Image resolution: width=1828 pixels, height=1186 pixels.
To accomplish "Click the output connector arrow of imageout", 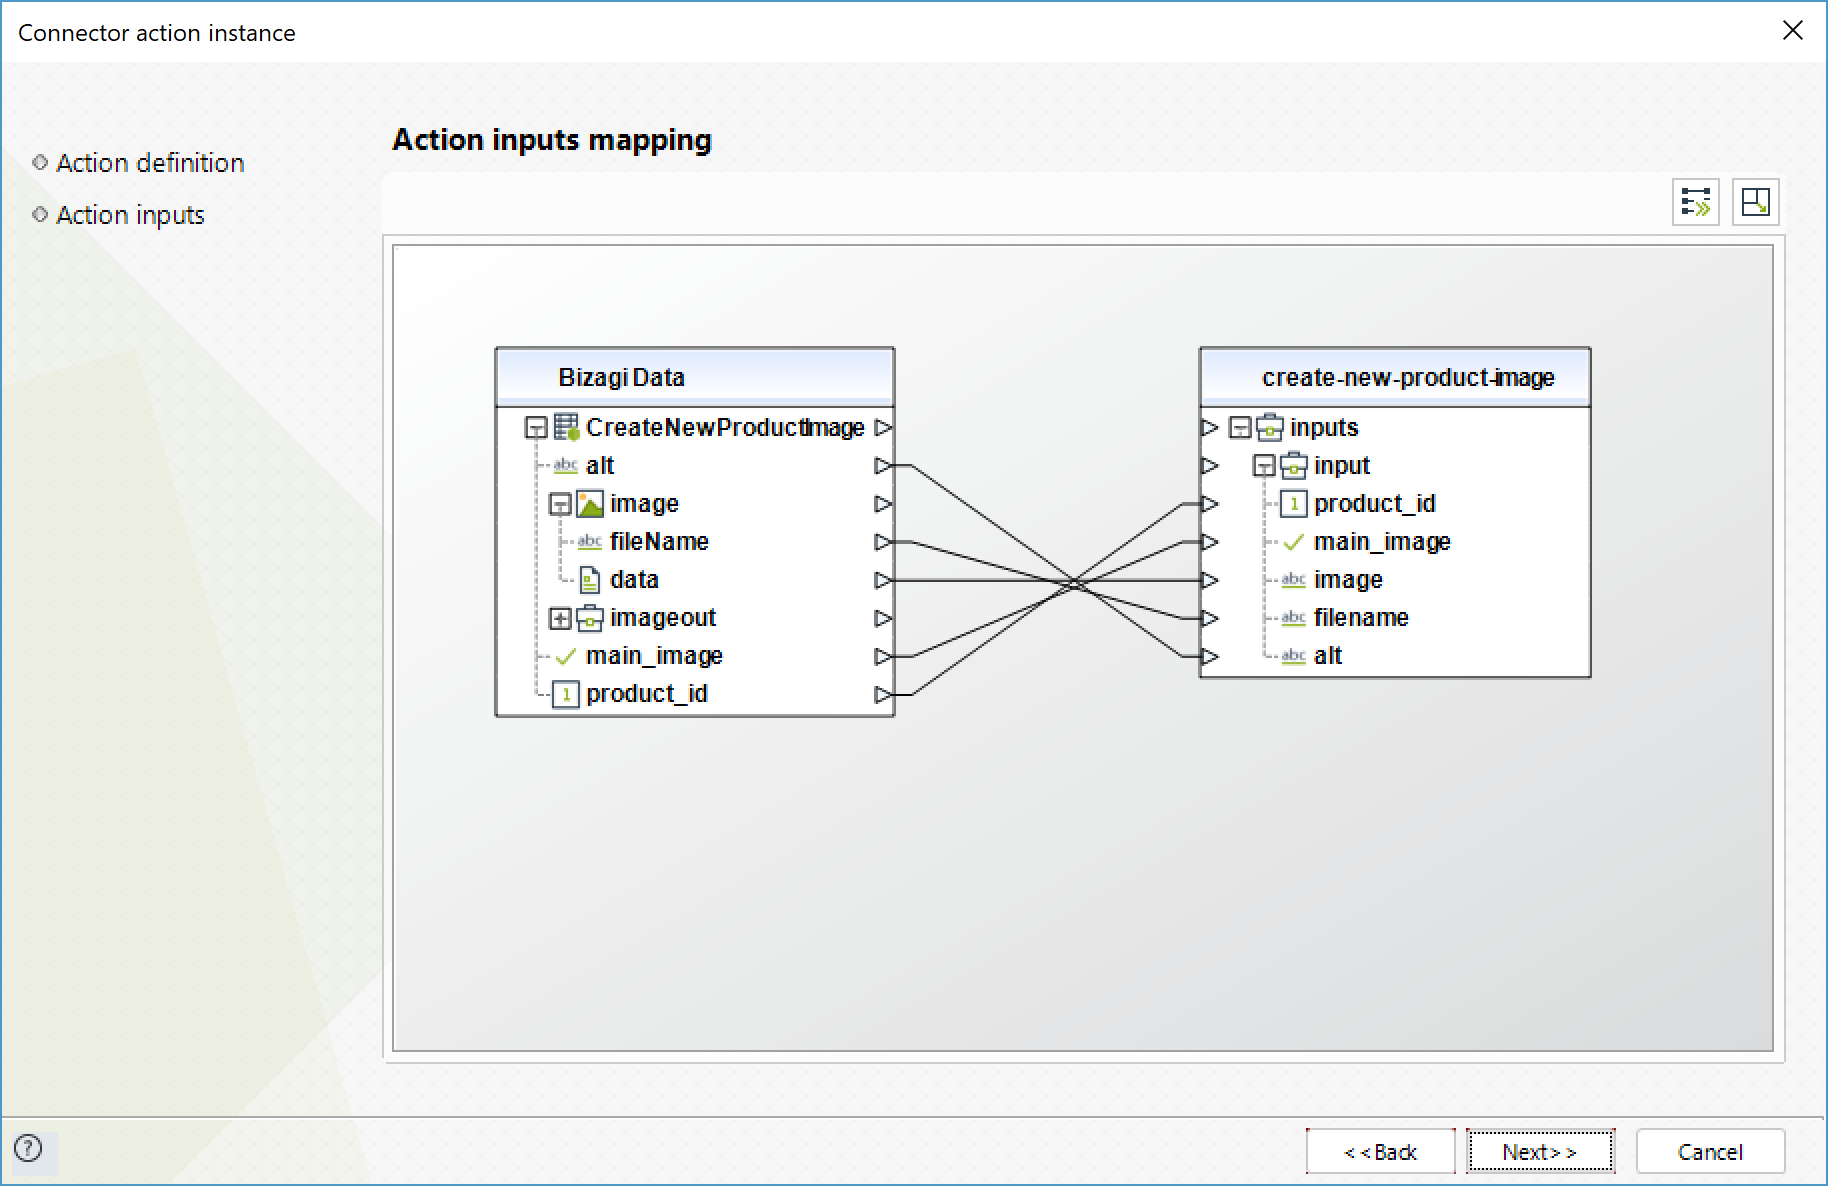I will pos(882,618).
